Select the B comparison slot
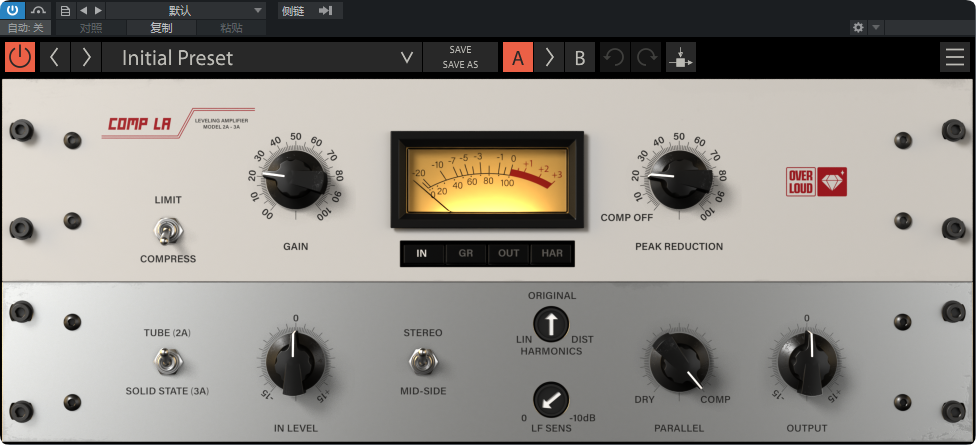The width and height of the screenshot is (976, 445). coord(580,57)
